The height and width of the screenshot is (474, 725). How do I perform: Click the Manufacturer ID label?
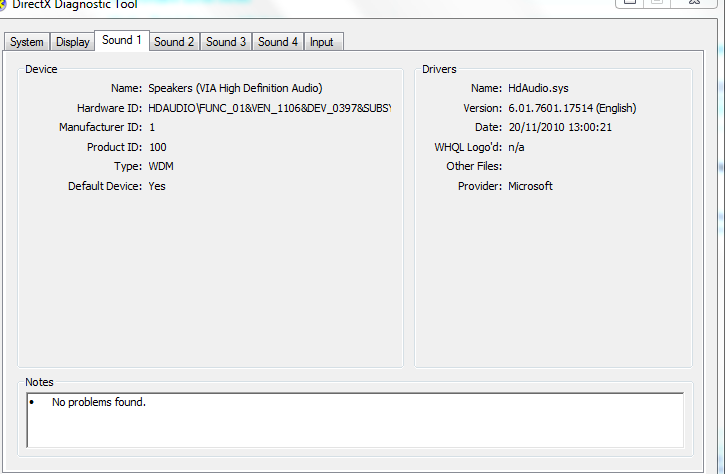(100, 127)
